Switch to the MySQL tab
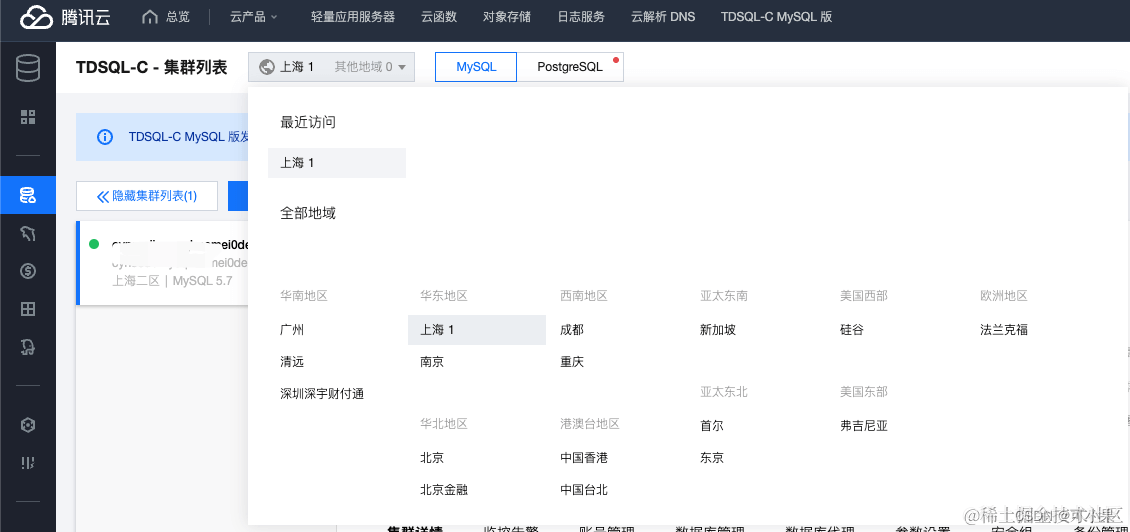 (476, 67)
